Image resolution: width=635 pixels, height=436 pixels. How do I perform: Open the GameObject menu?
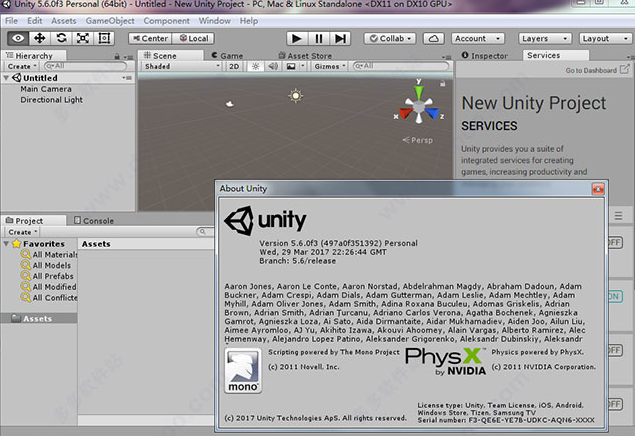110,21
